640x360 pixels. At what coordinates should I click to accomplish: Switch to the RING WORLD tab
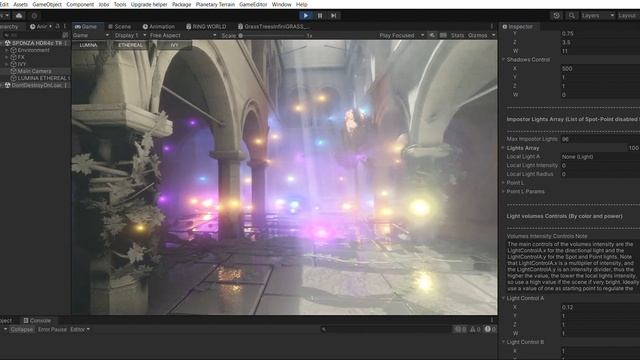pos(206,27)
